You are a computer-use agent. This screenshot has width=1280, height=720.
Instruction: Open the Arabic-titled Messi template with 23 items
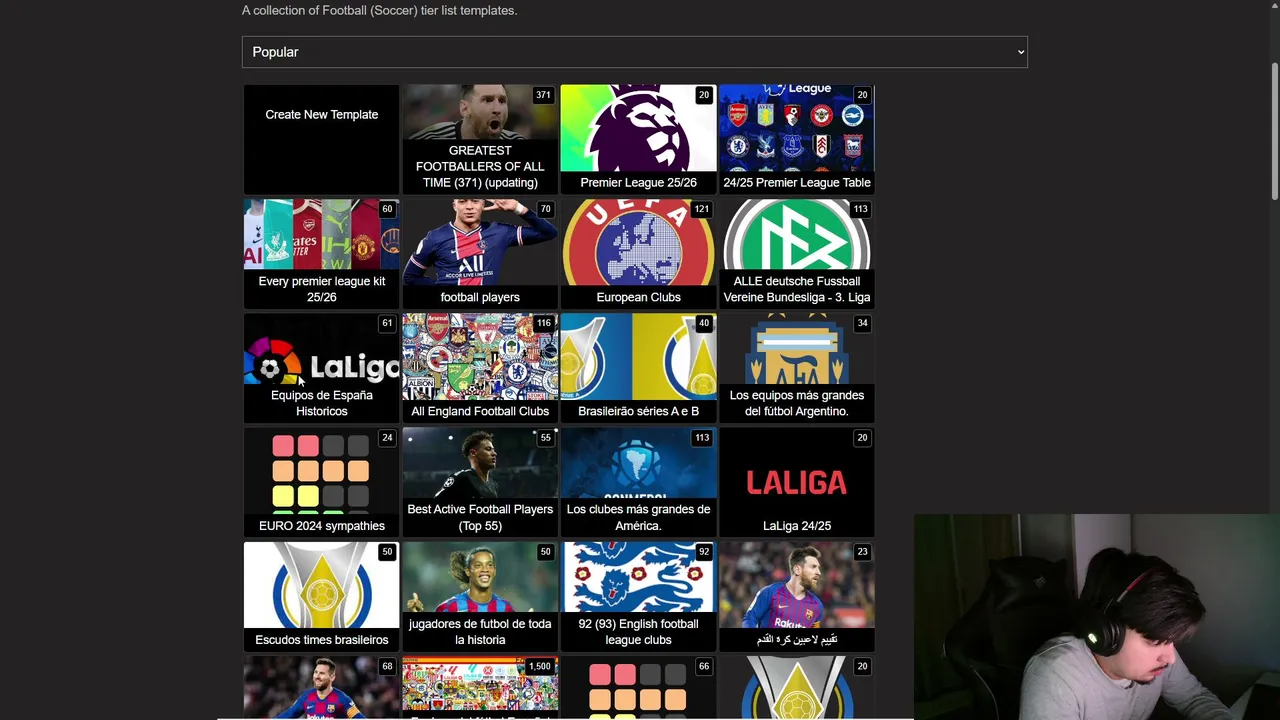tap(797, 597)
